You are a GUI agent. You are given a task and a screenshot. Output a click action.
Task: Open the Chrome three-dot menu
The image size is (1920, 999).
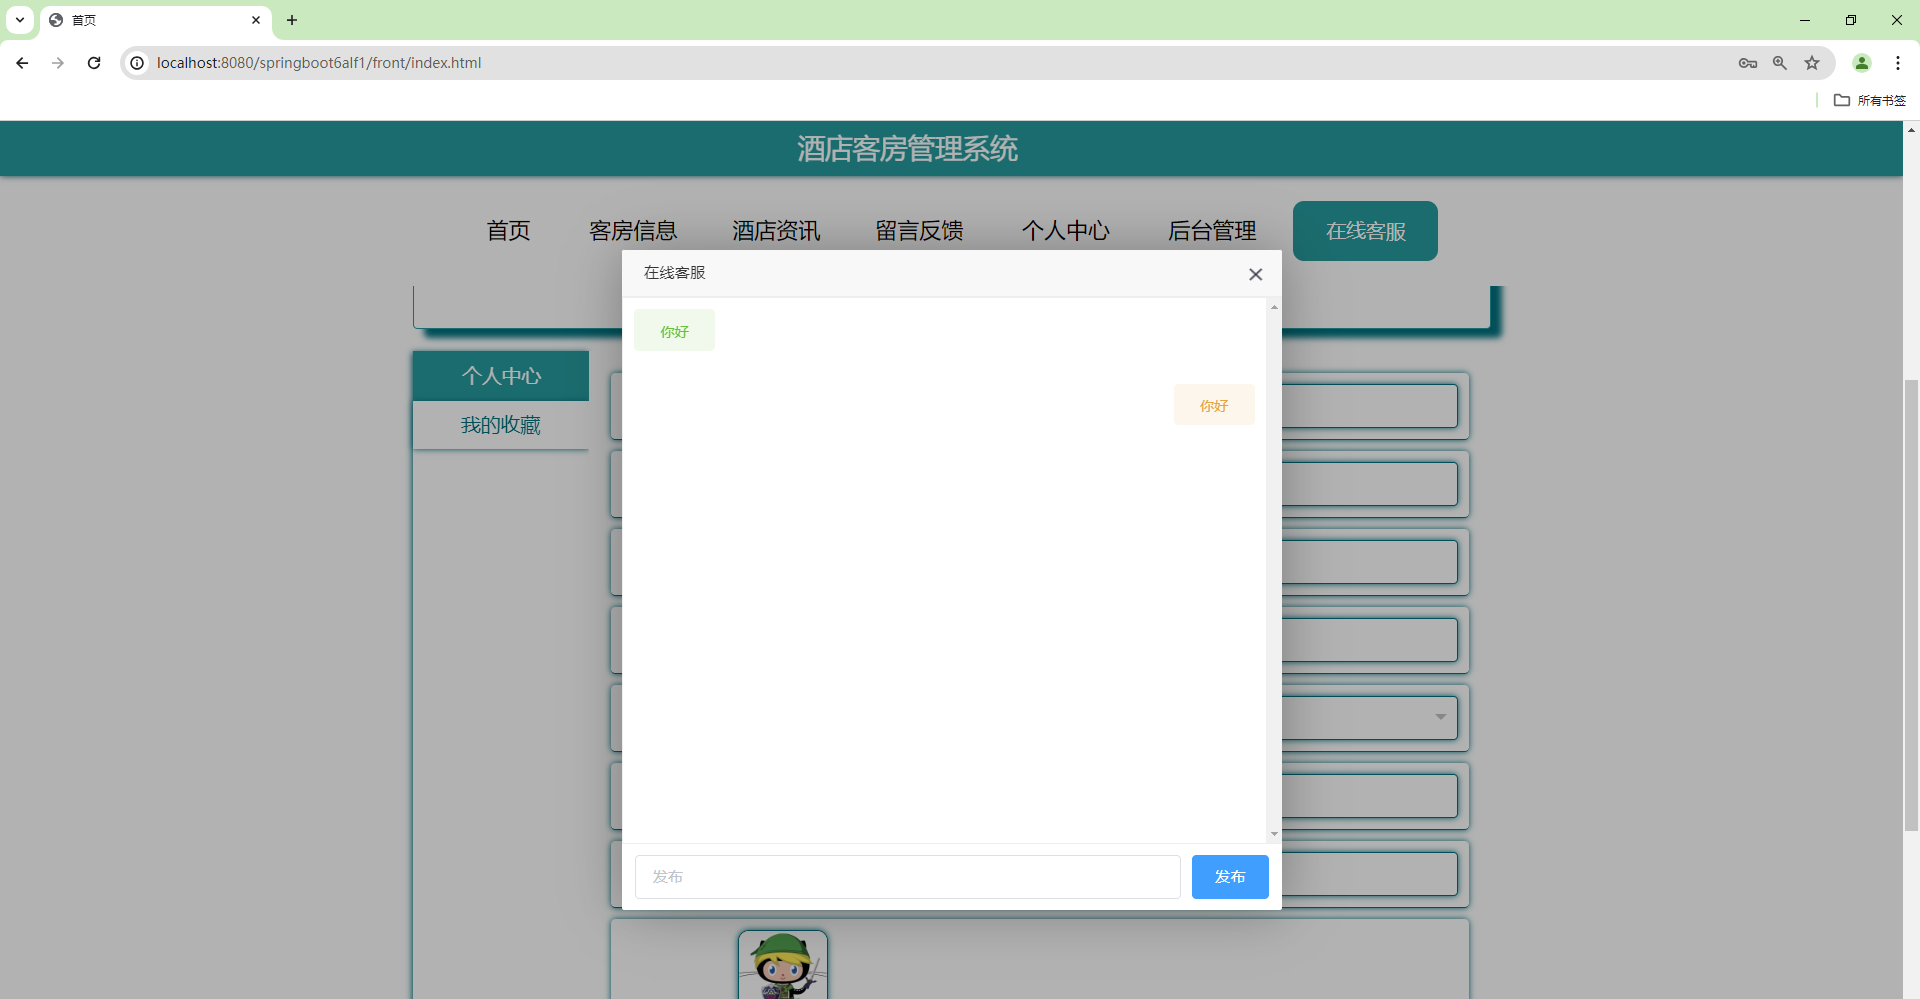[1899, 63]
